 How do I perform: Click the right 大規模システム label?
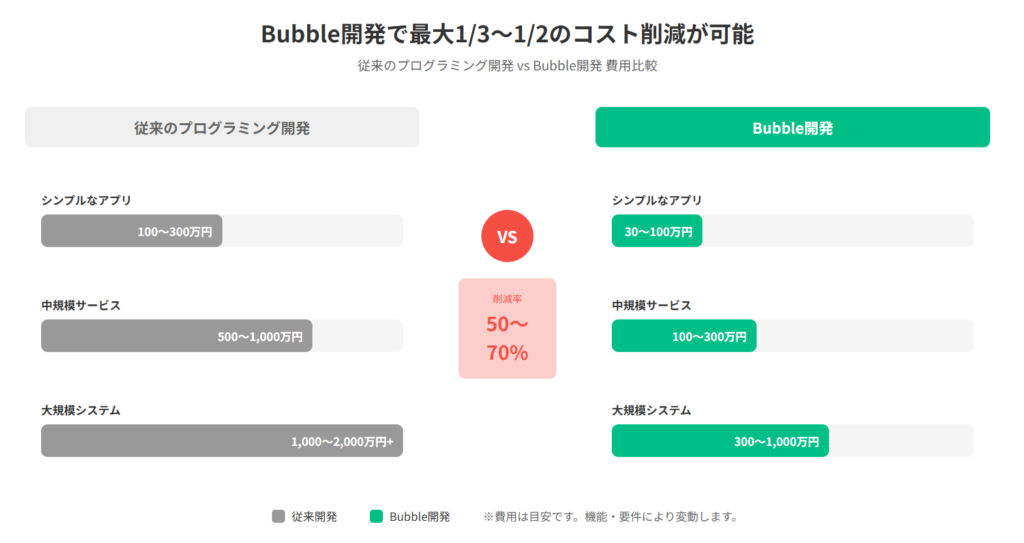[651, 410]
